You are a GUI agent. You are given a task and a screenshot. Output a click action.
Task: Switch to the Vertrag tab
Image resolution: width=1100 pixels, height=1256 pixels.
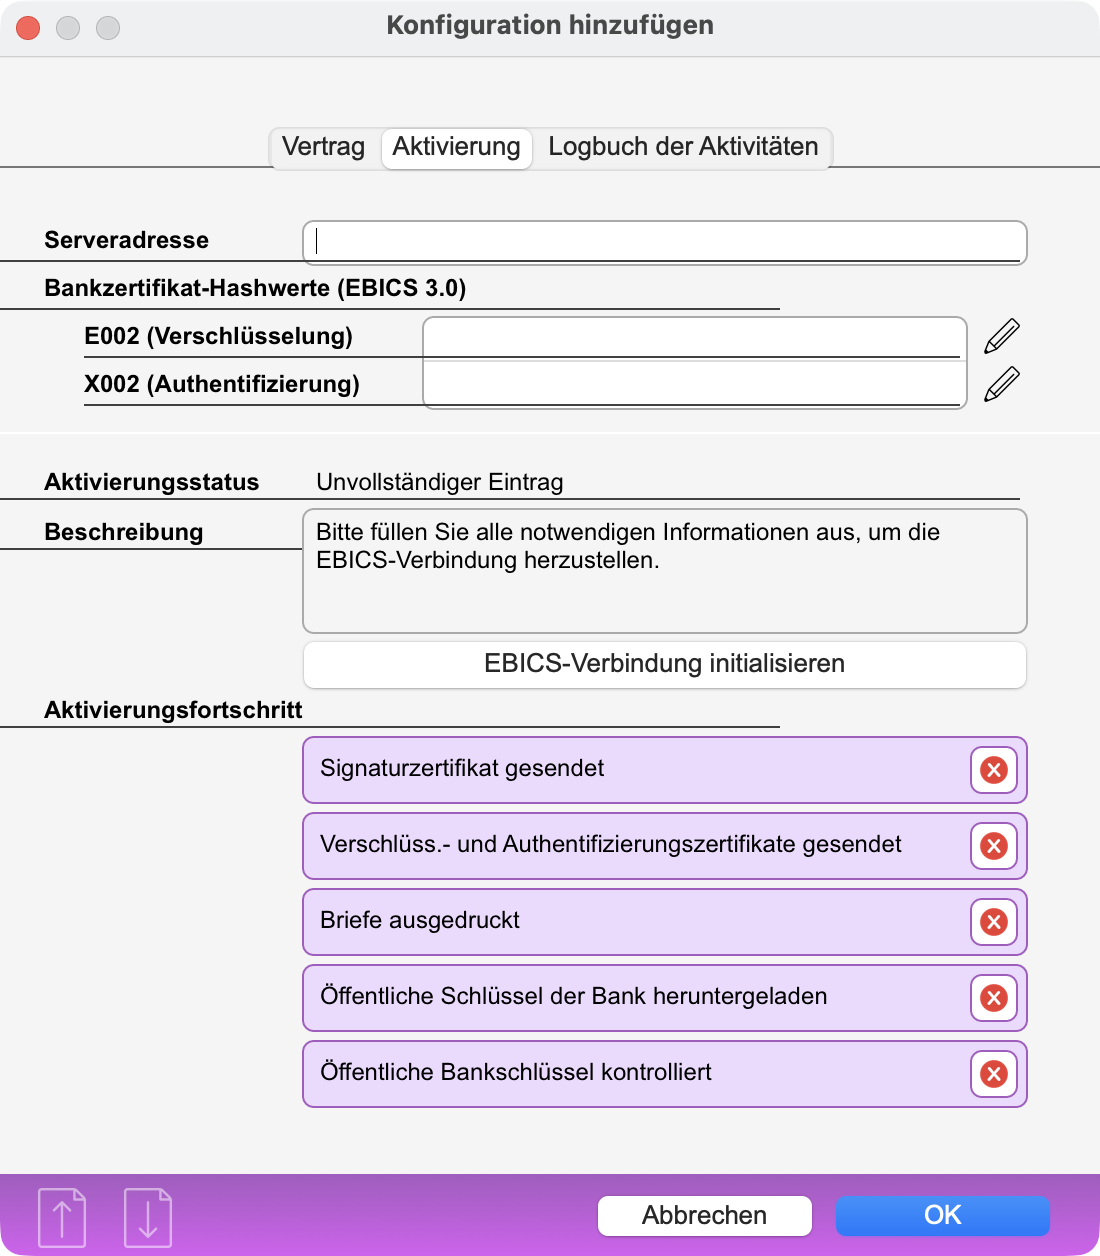pyautogui.click(x=323, y=147)
